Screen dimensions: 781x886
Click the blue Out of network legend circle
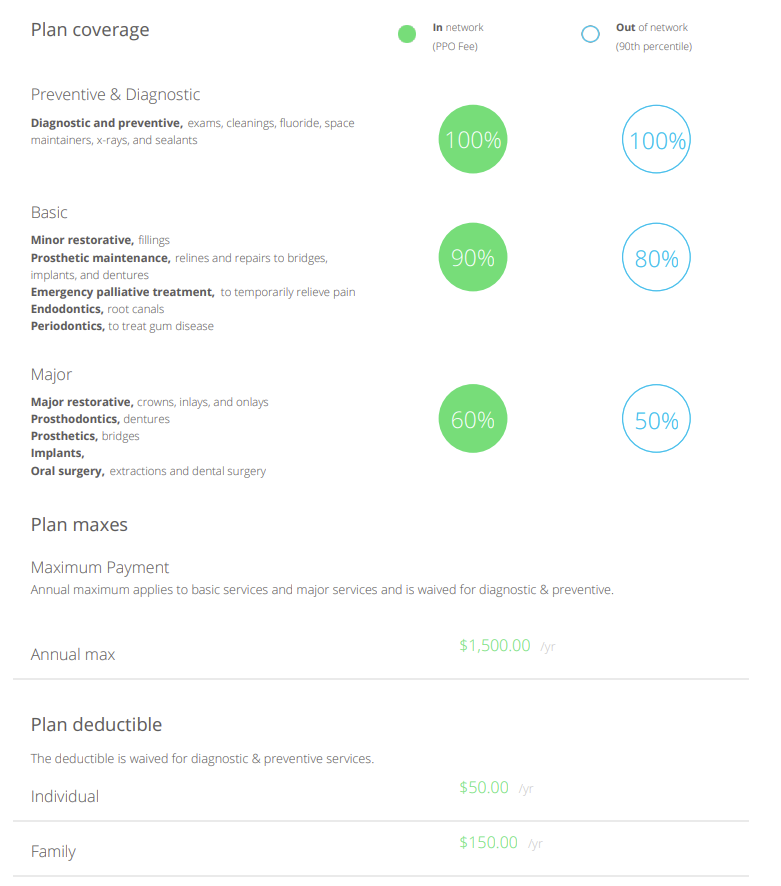[590, 35]
